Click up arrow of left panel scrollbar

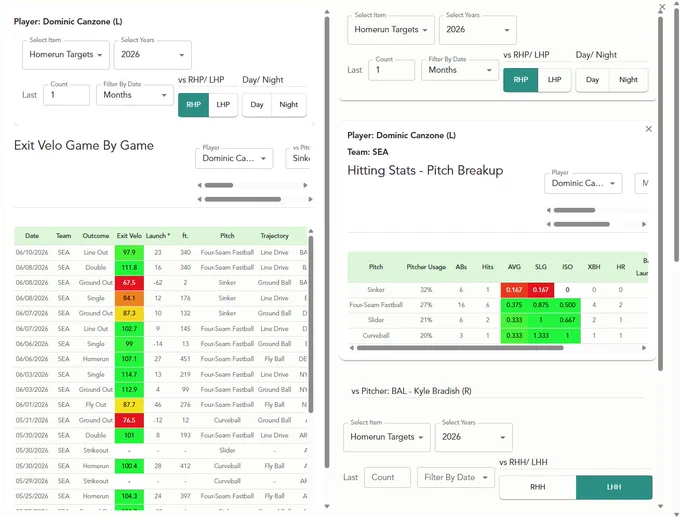(x=327, y=12)
